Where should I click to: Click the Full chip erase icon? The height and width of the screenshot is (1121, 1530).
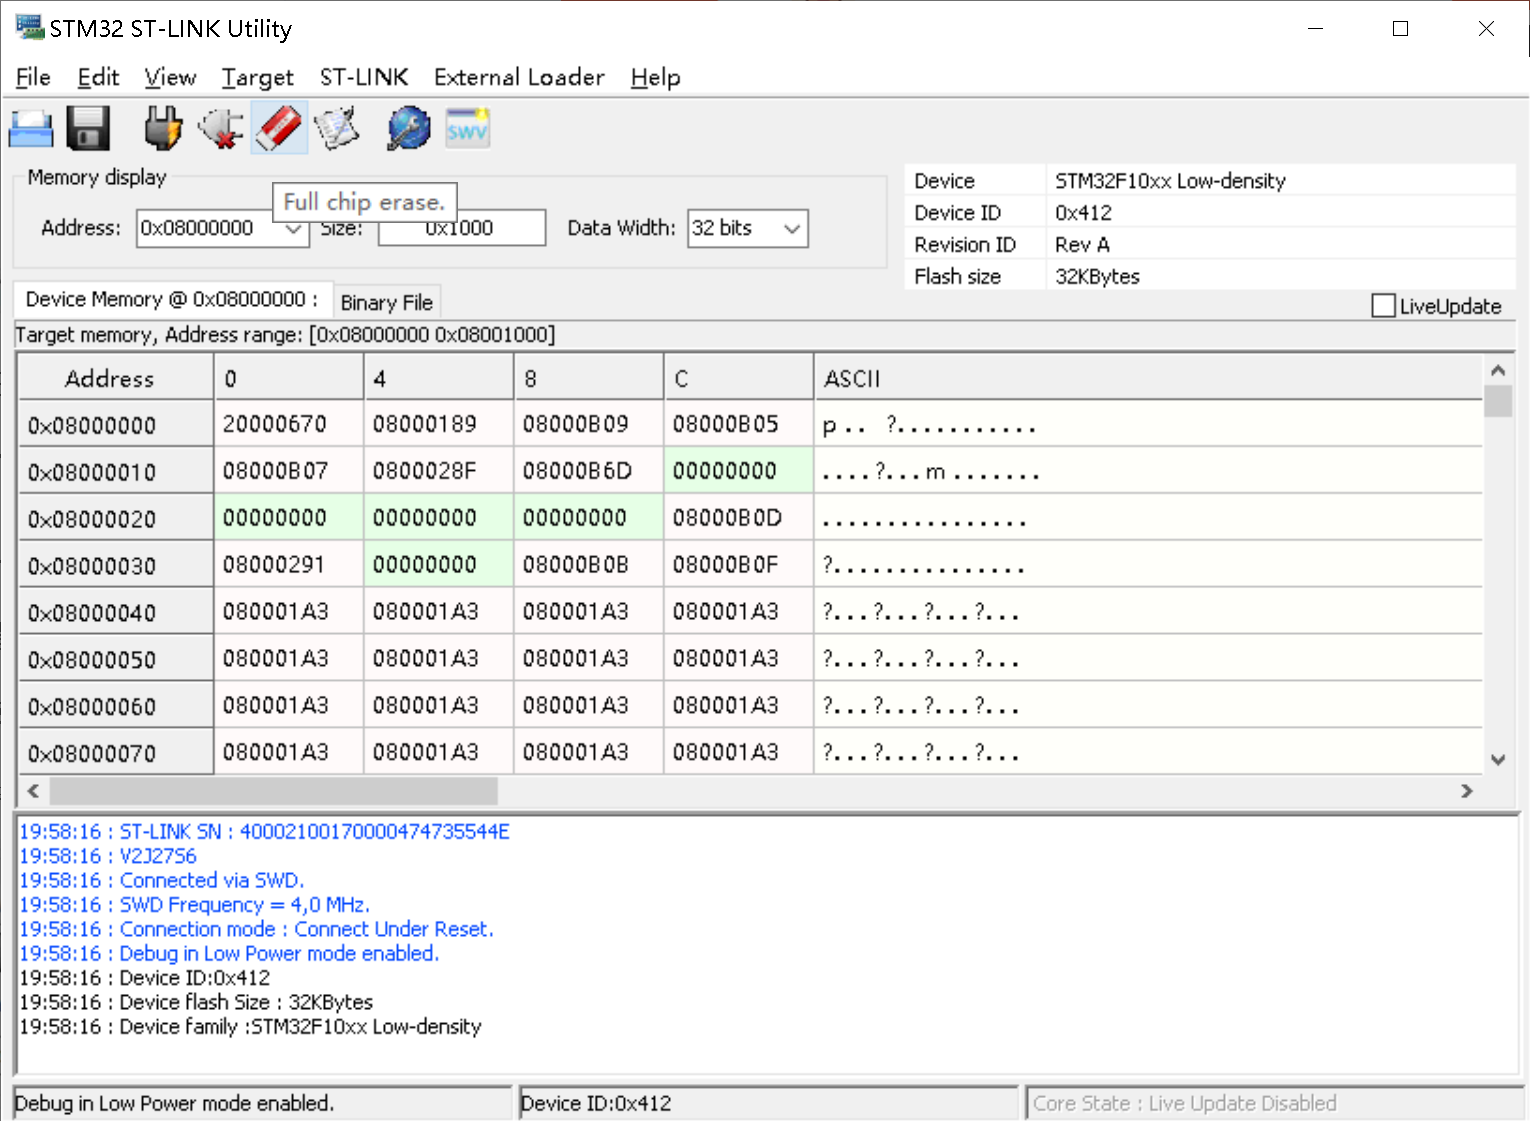pos(279,129)
